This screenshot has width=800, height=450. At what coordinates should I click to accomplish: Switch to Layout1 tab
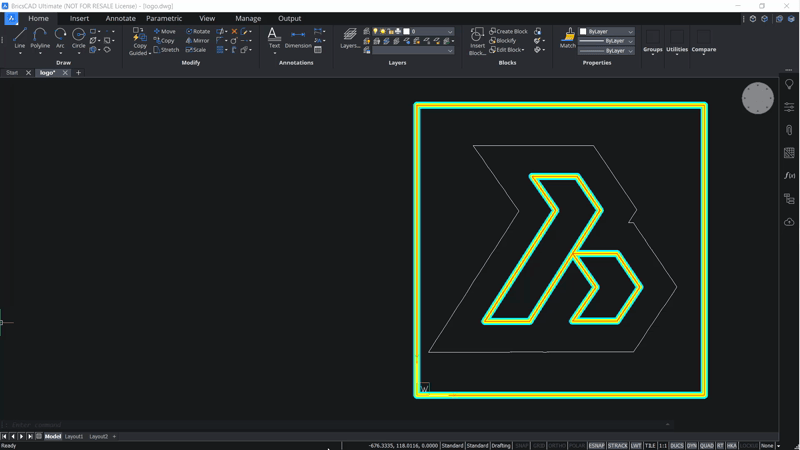coord(73,436)
